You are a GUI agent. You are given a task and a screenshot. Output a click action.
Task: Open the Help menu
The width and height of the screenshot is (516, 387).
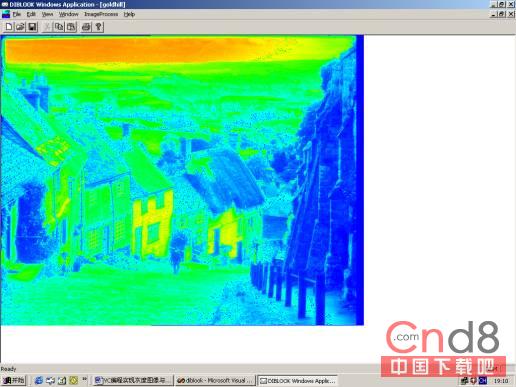point(129,14)
